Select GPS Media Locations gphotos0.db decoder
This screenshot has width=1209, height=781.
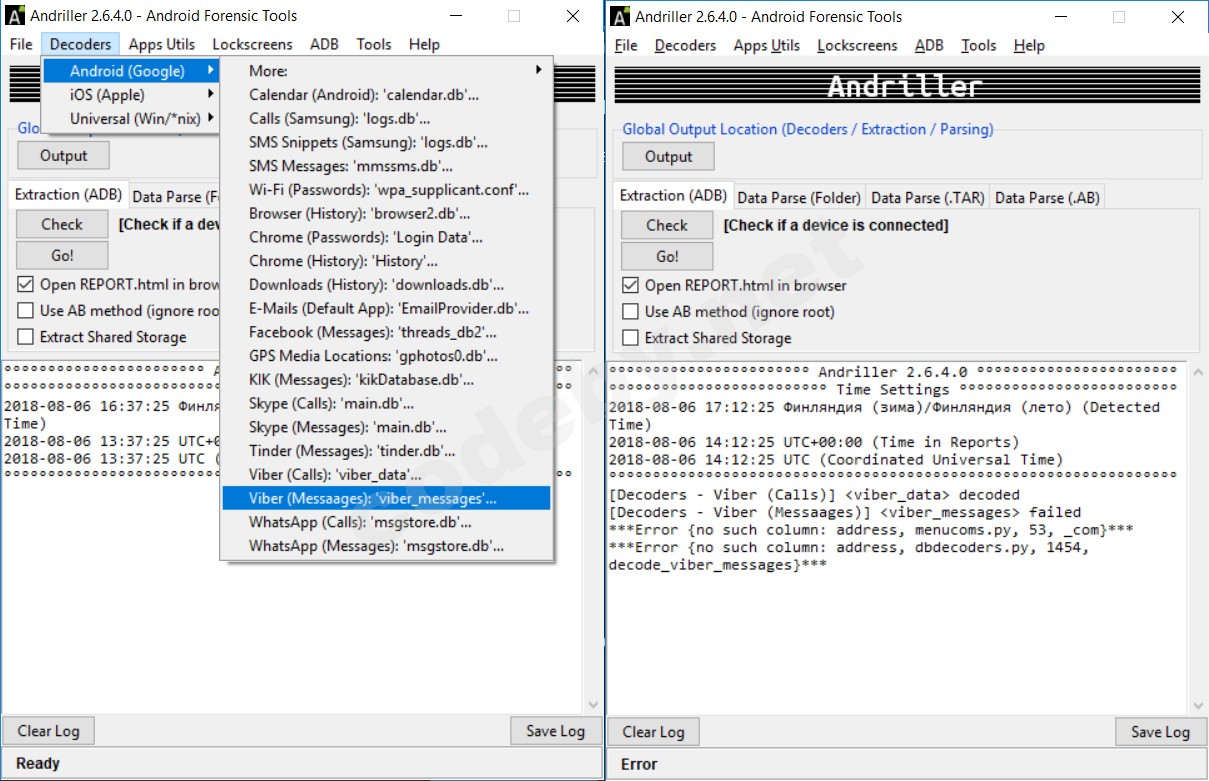(387, 356)
